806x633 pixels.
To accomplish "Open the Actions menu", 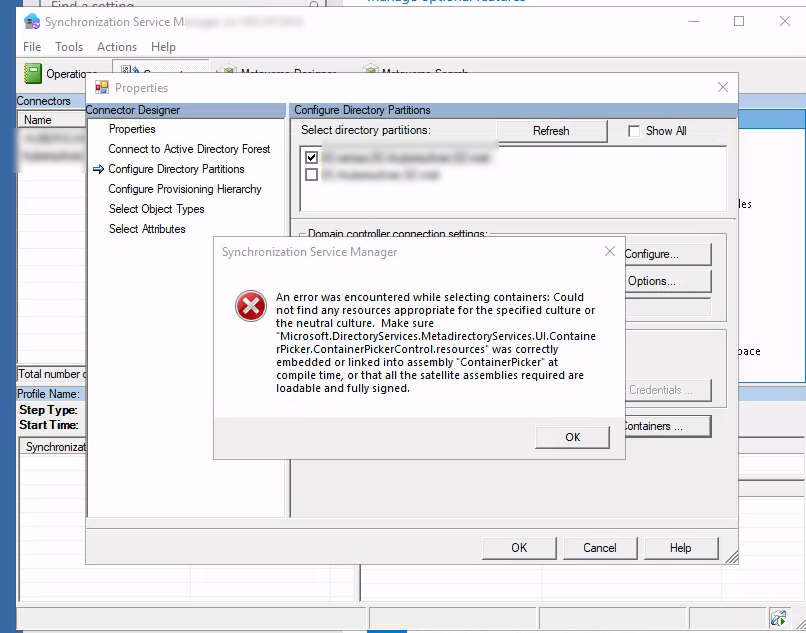I will tap(117, 47).
